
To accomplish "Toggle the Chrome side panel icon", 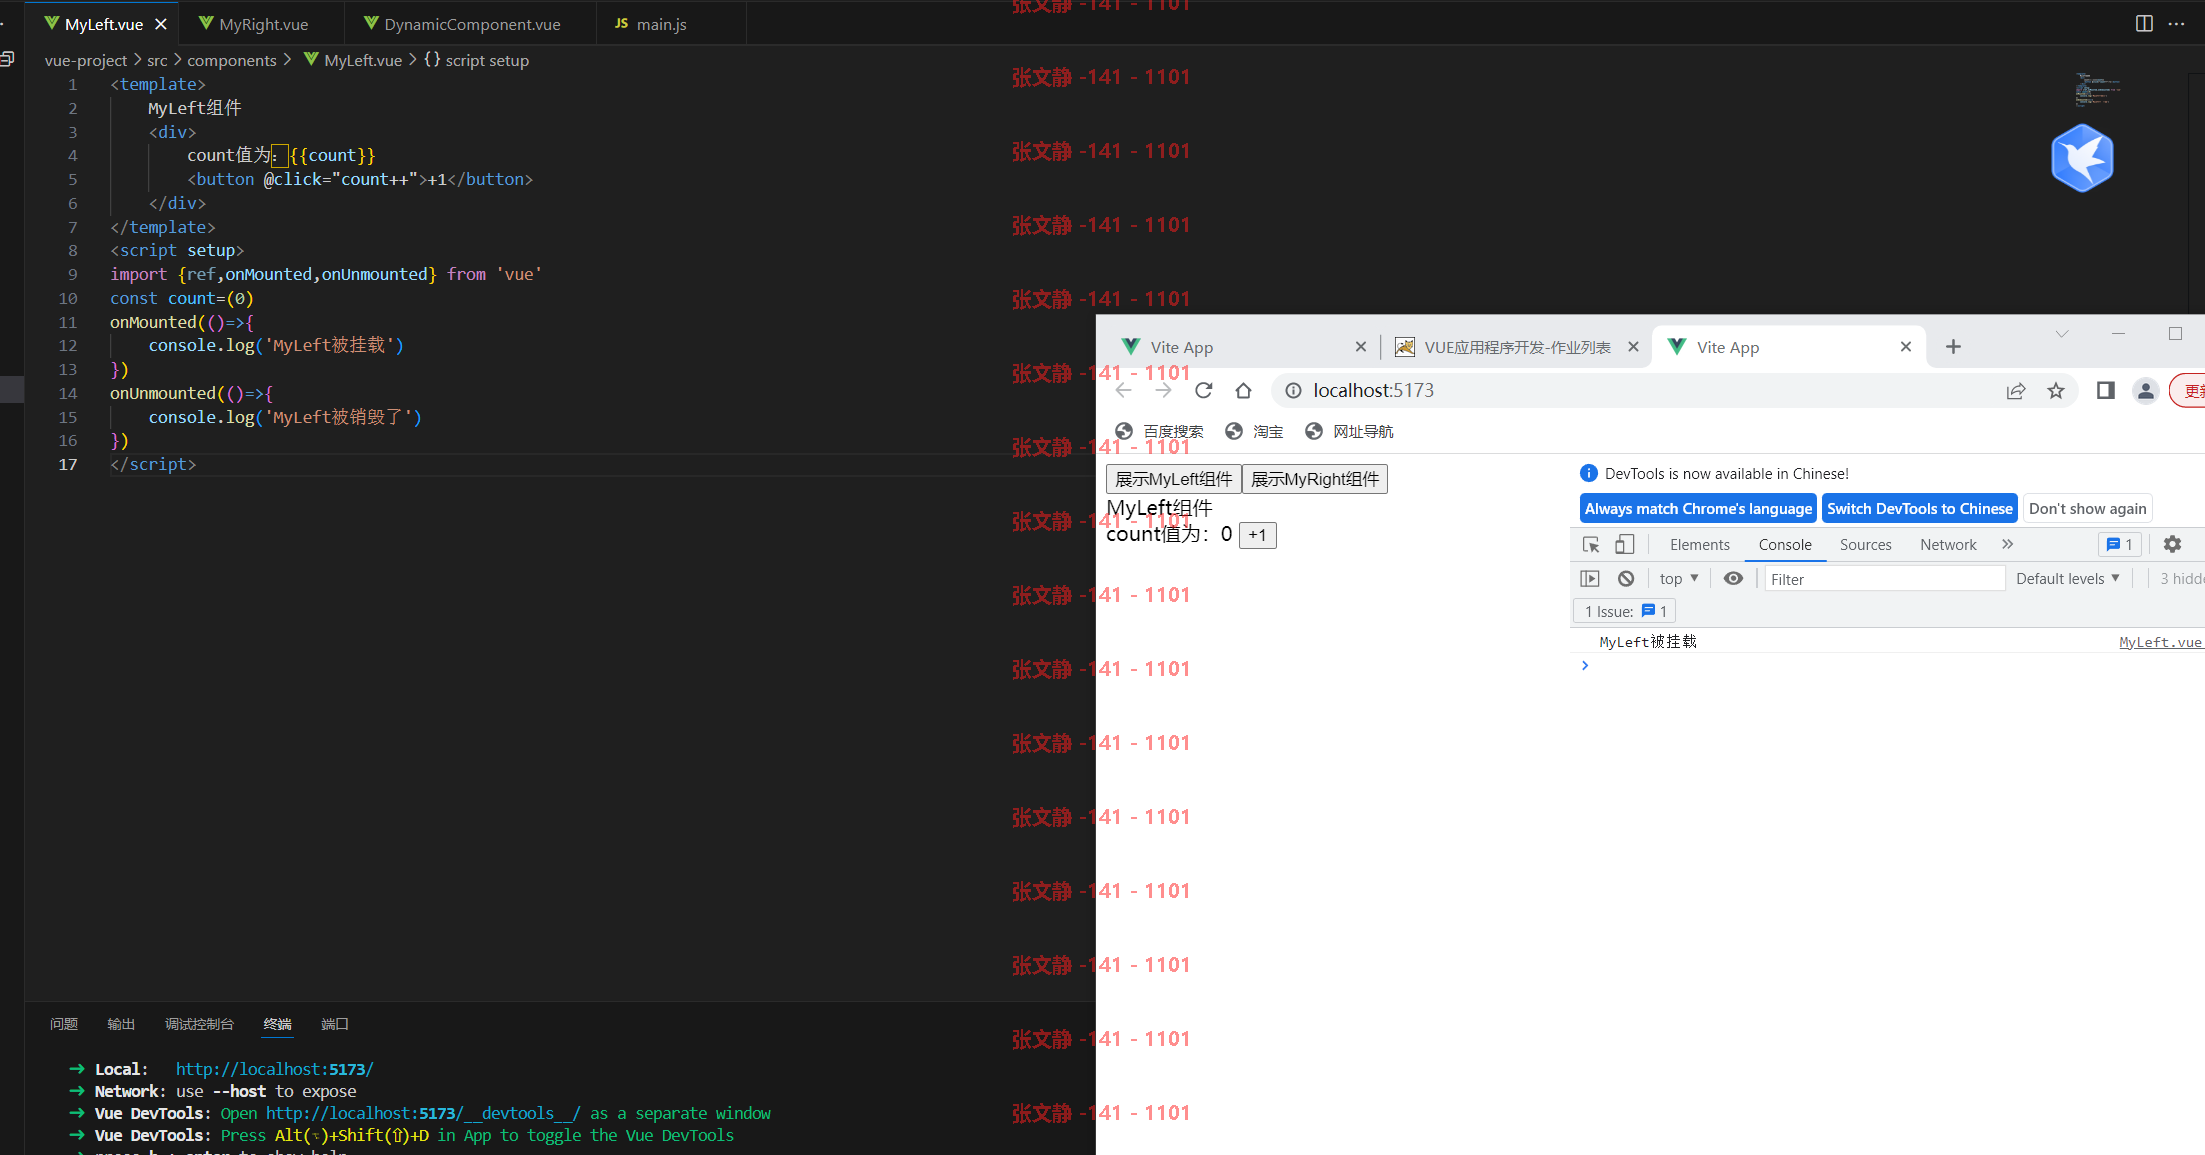I will 2106,391.
